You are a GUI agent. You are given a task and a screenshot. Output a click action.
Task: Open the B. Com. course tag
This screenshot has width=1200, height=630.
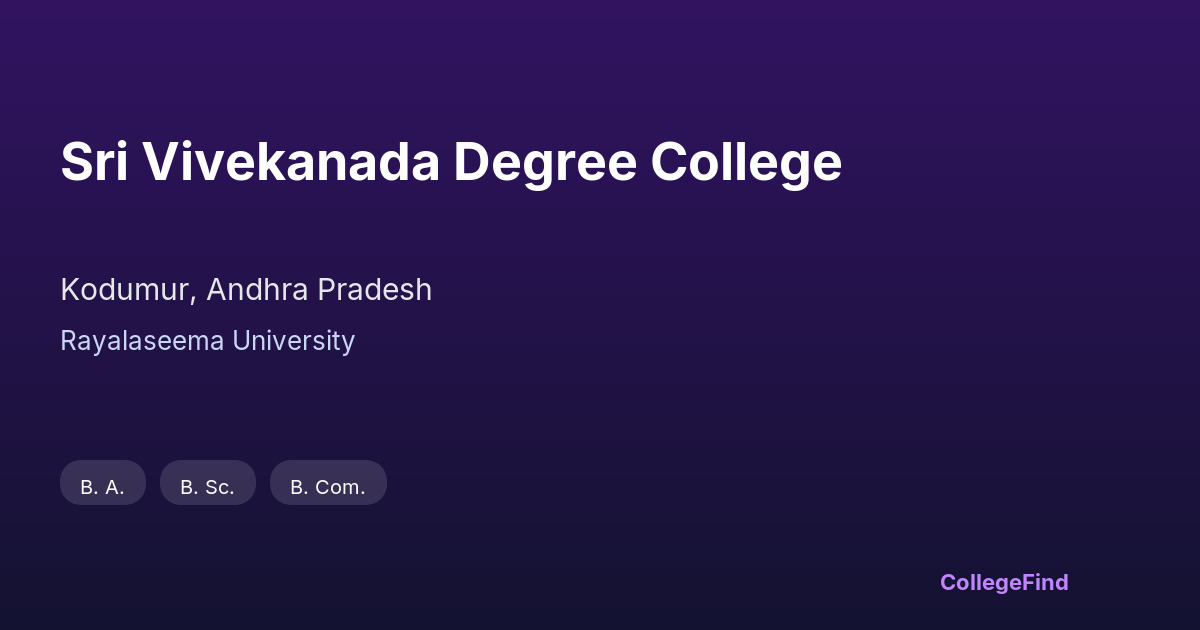pos(328,484)
